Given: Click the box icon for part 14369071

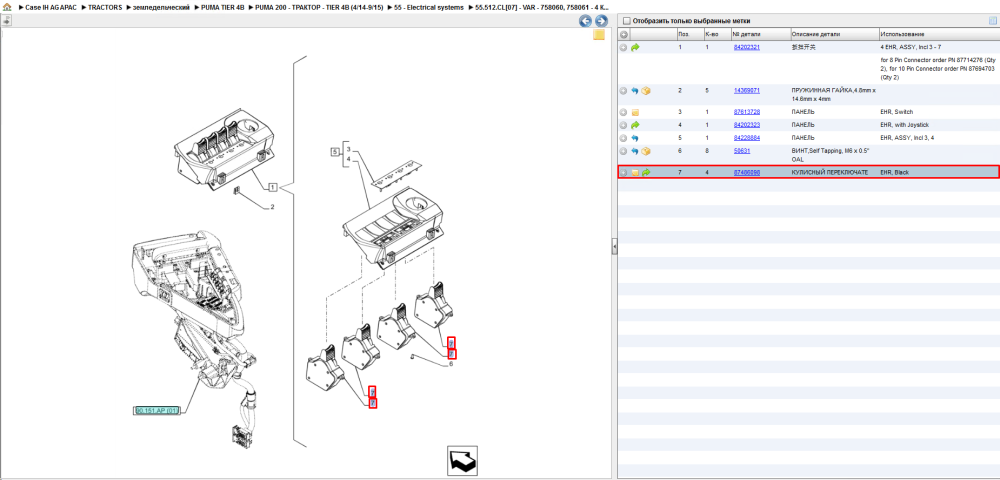Looking at the screenshot, I should coord(646,91).
